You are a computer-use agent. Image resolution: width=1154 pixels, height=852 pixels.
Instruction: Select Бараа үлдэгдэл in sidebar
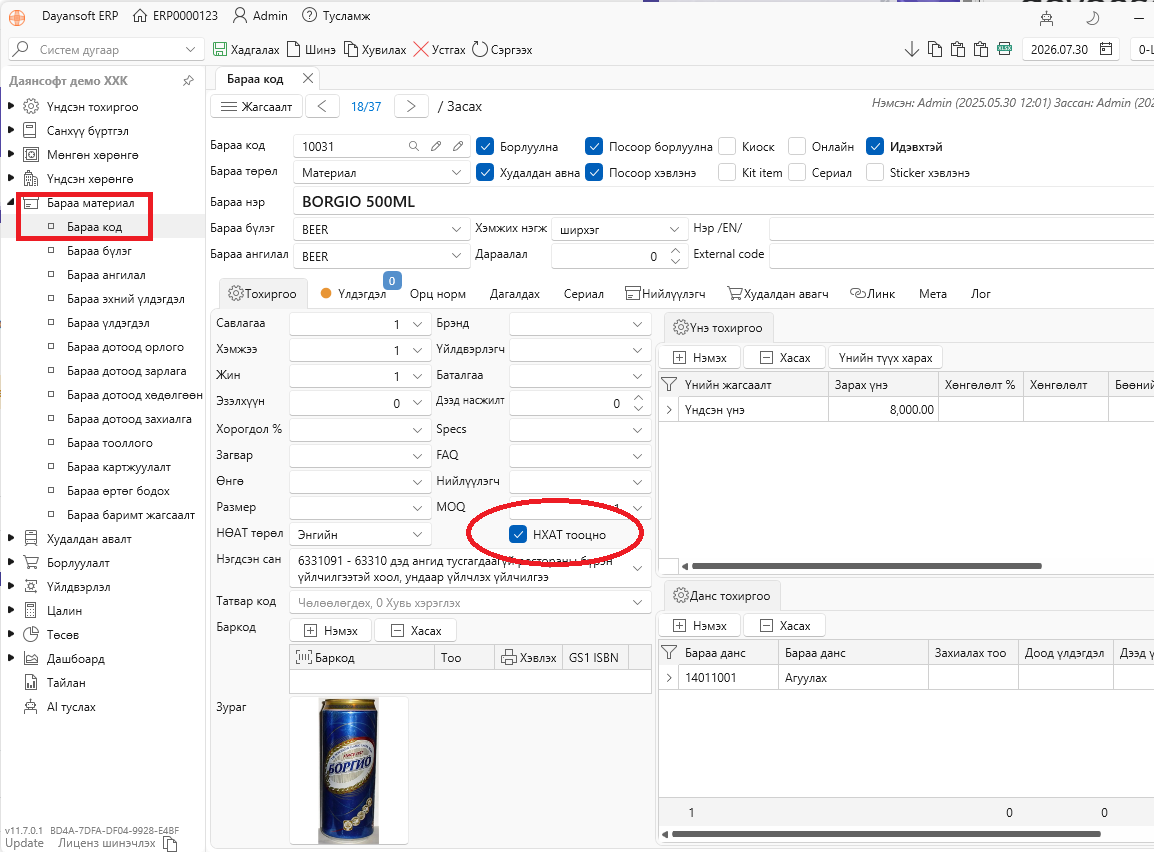click(x=108, y=323)
